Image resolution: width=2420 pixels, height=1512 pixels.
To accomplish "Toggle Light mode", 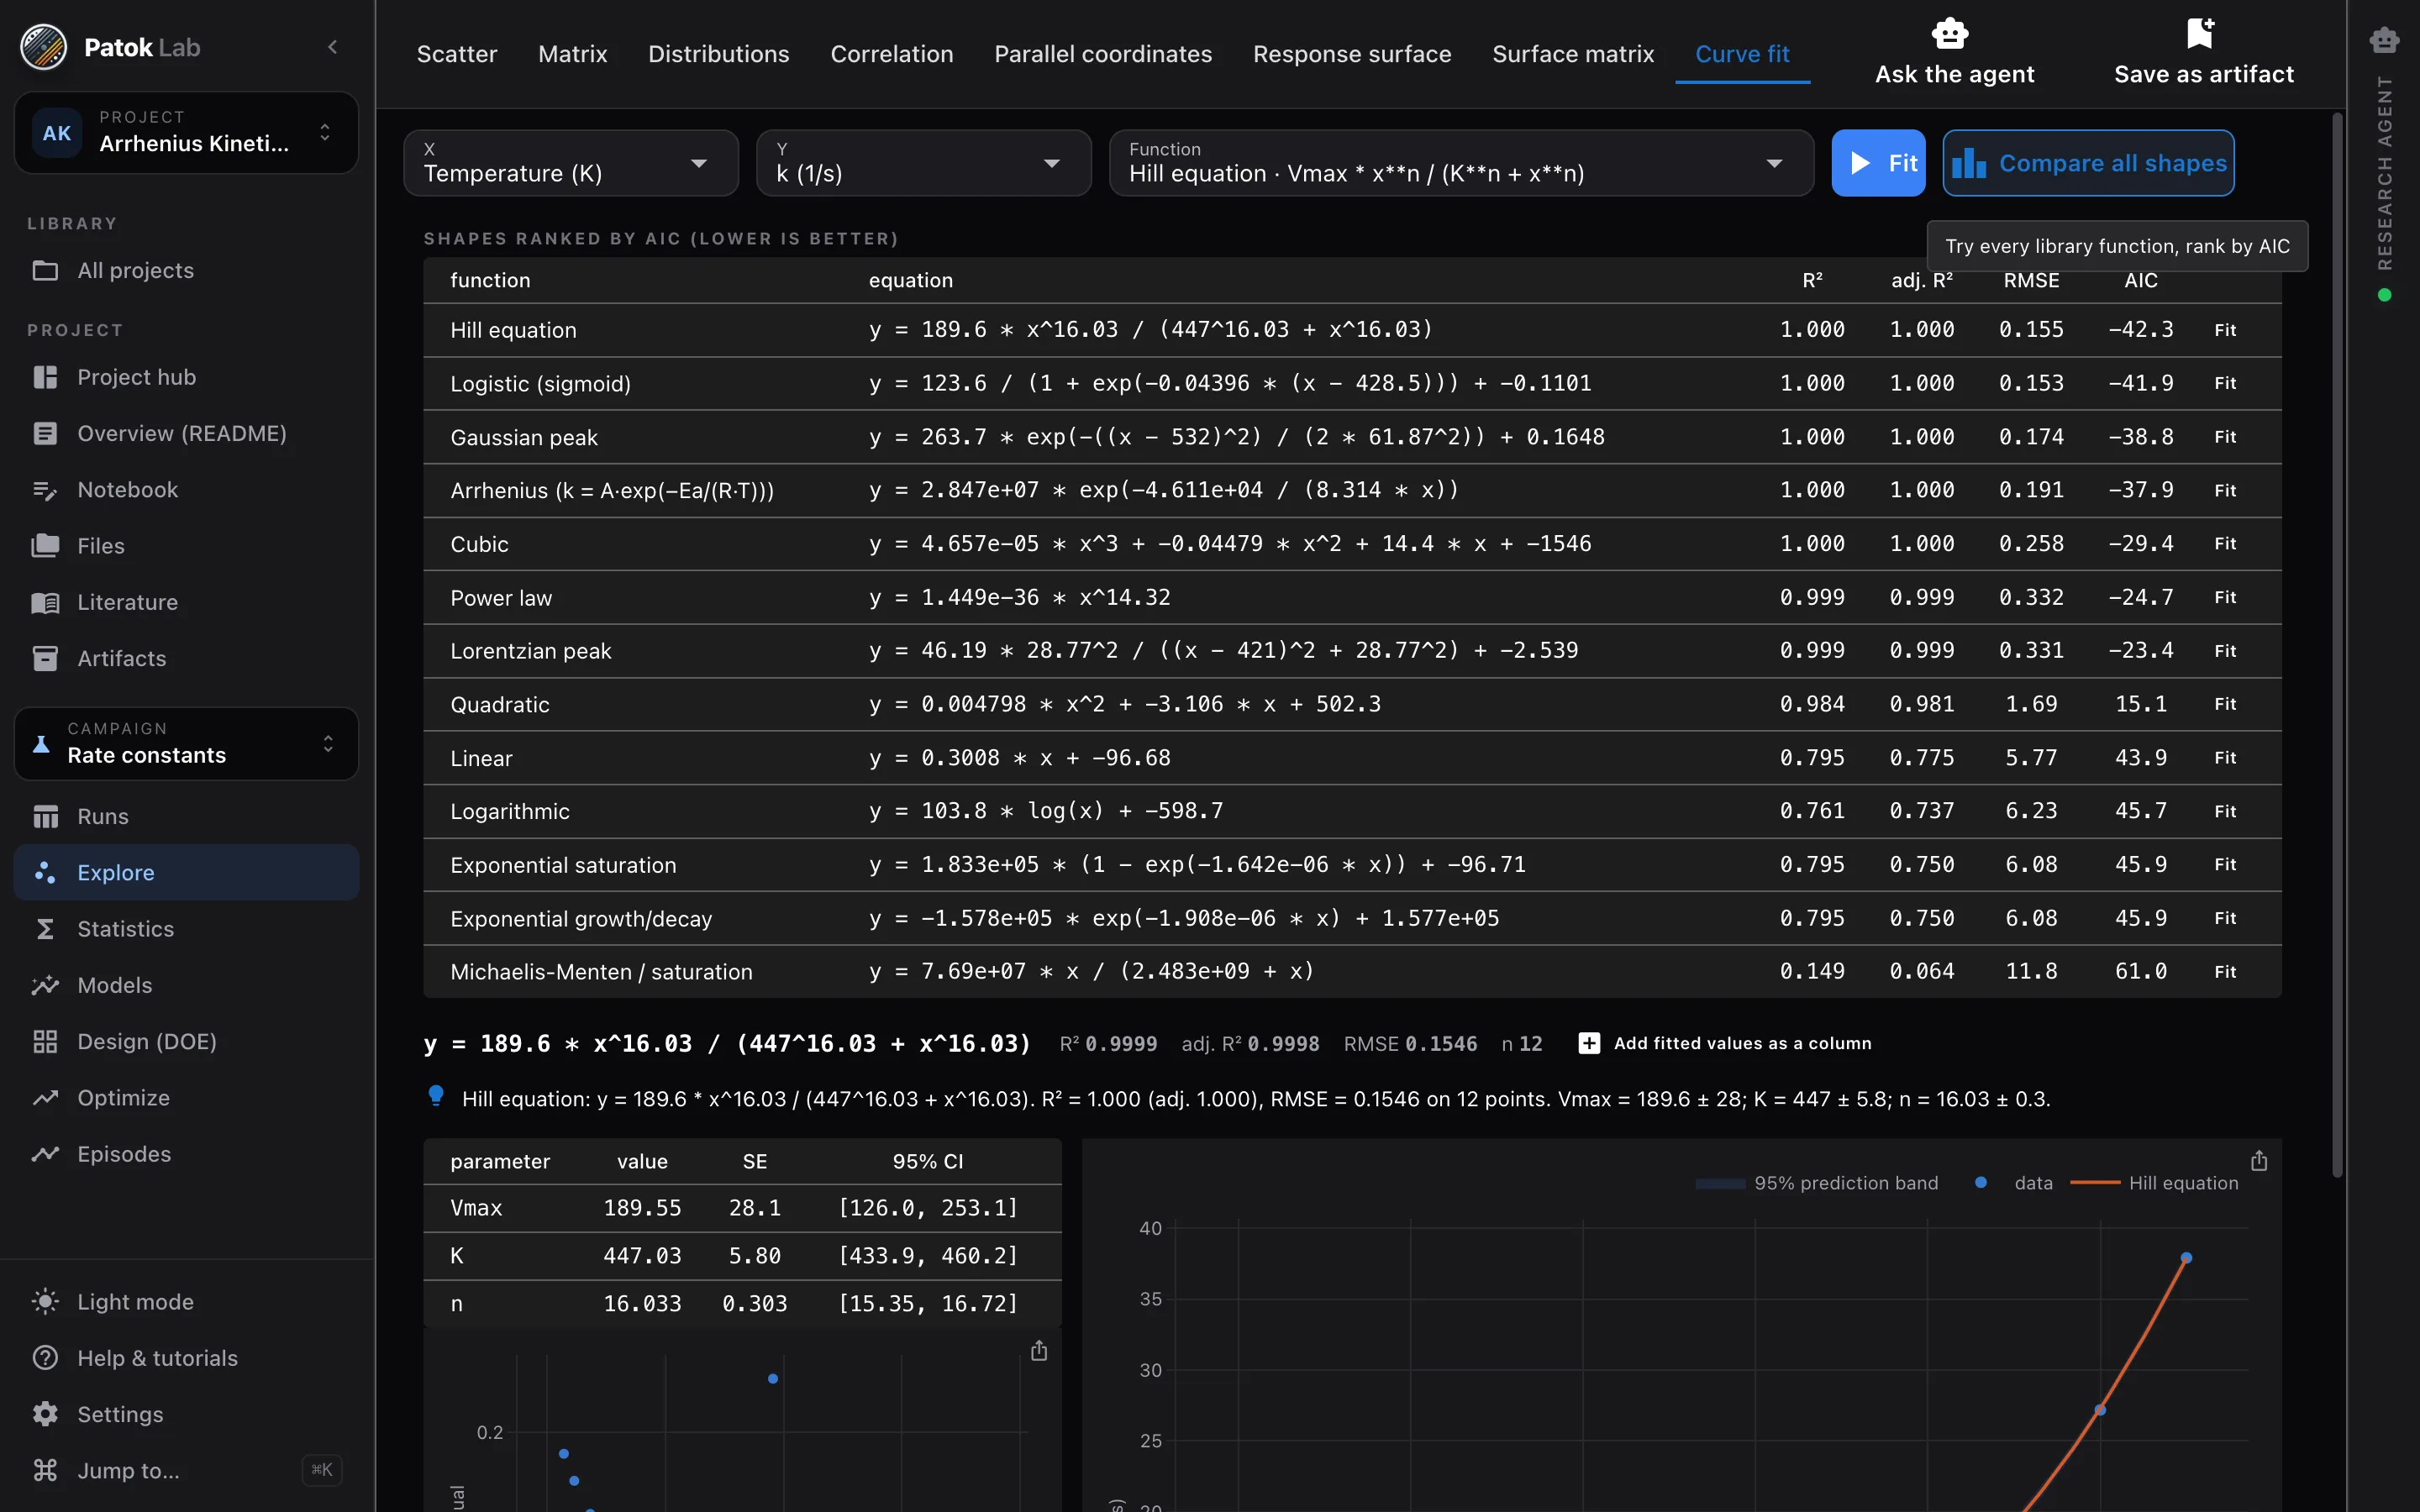I will pos(186,1302).
